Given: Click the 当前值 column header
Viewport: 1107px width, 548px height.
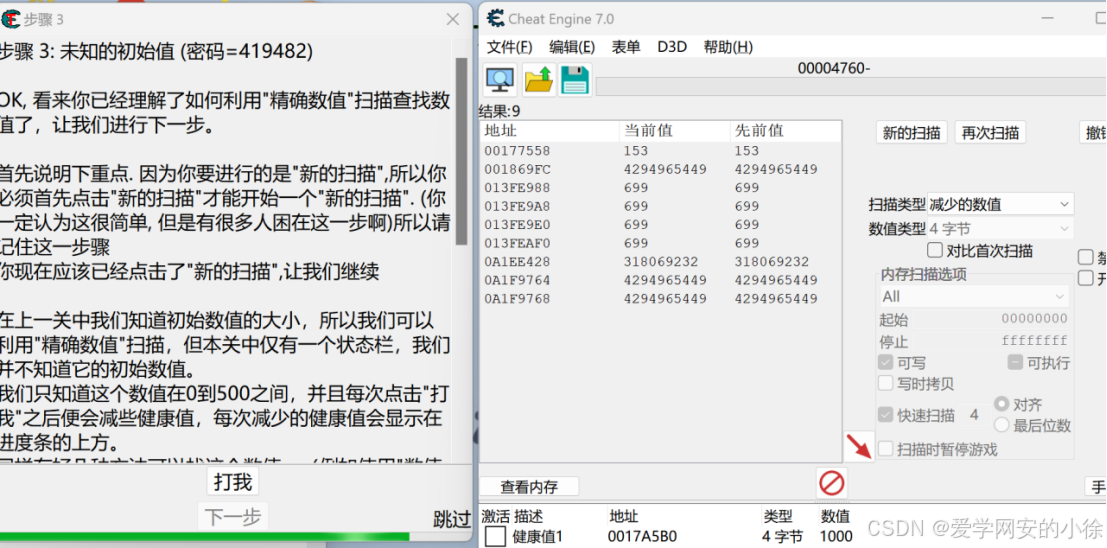Looking at the screenshot, I should pos(674,131).
